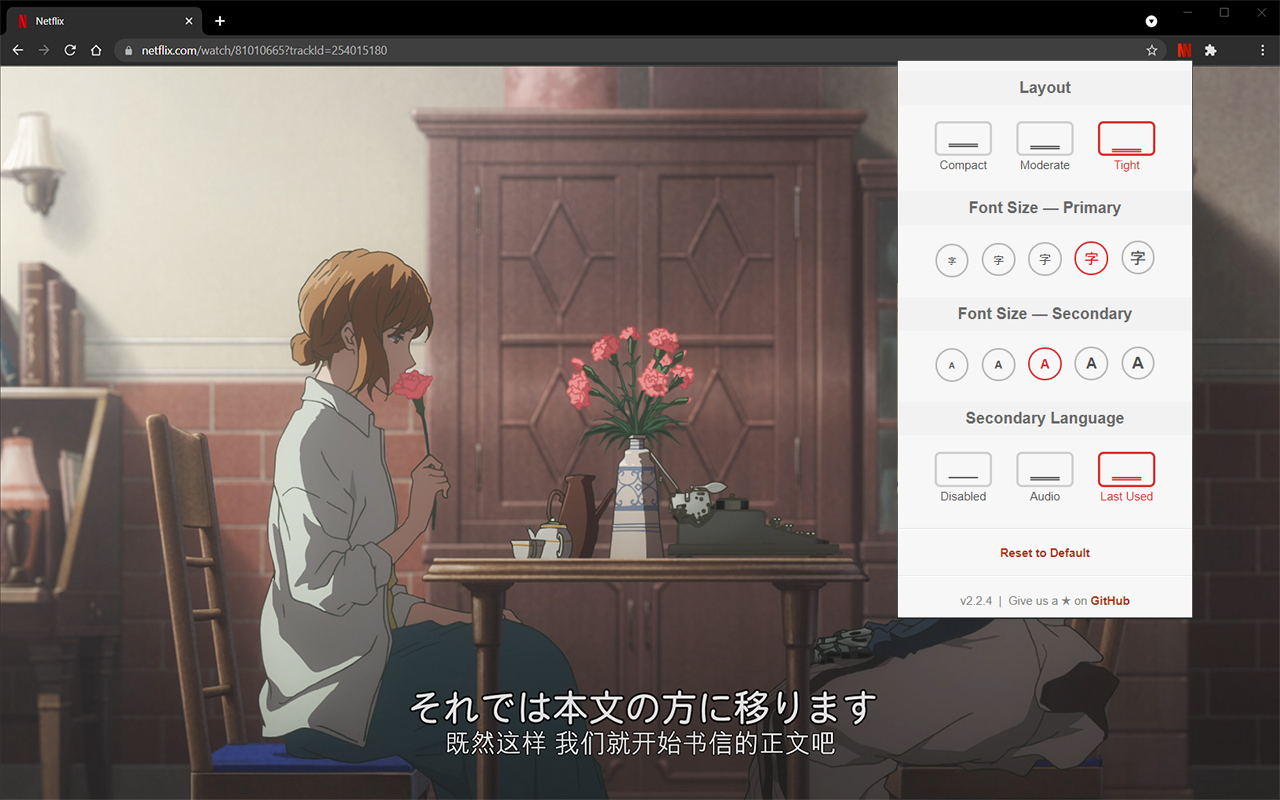Disable the secondary language subtitles

point(963,470)
